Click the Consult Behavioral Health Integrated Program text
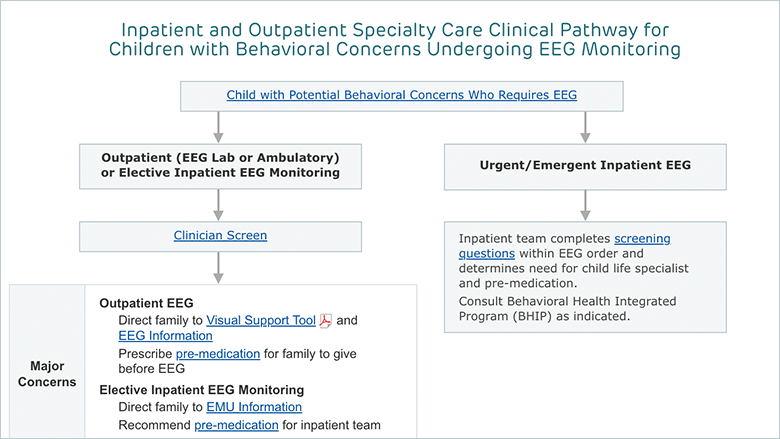The width and height of the screenshot is (780, 439). tap(567, 309)
